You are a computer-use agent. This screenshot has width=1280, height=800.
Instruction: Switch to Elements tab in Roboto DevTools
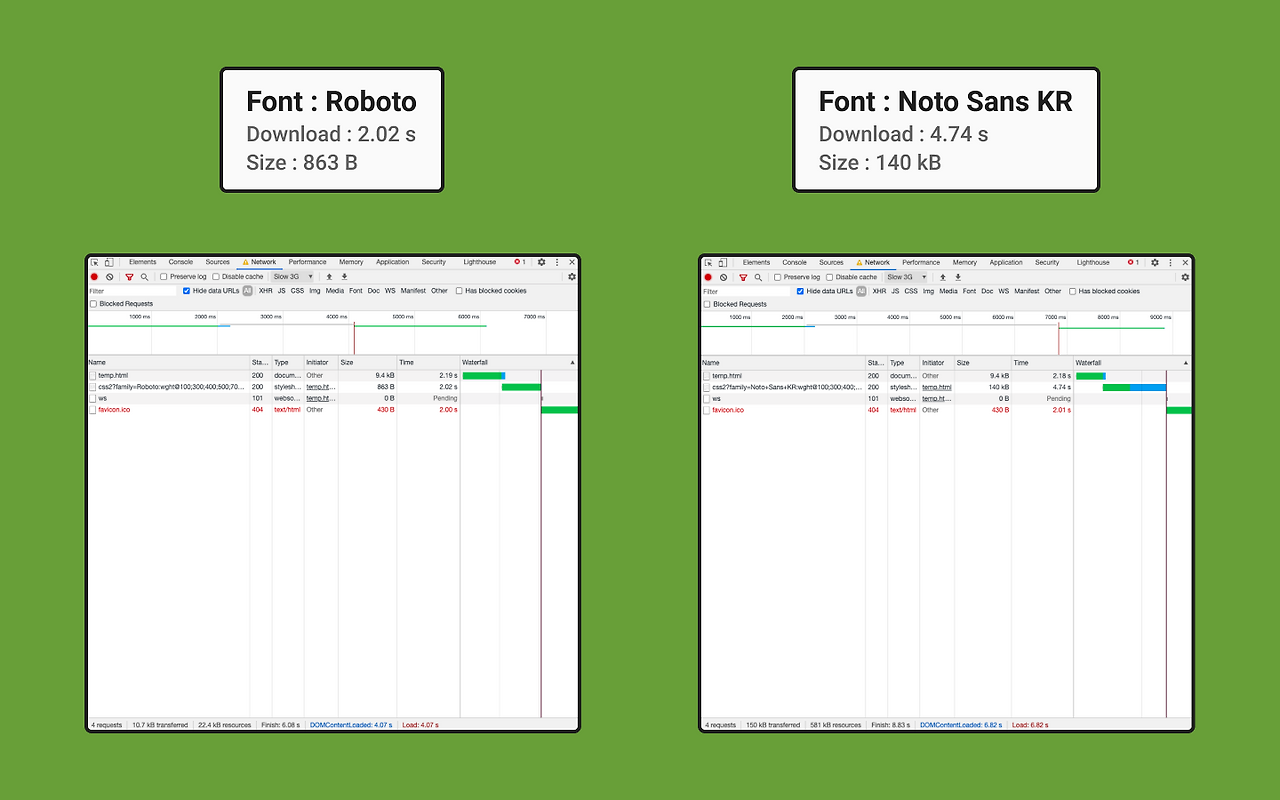pyautogui.click(x=143, y=262)
